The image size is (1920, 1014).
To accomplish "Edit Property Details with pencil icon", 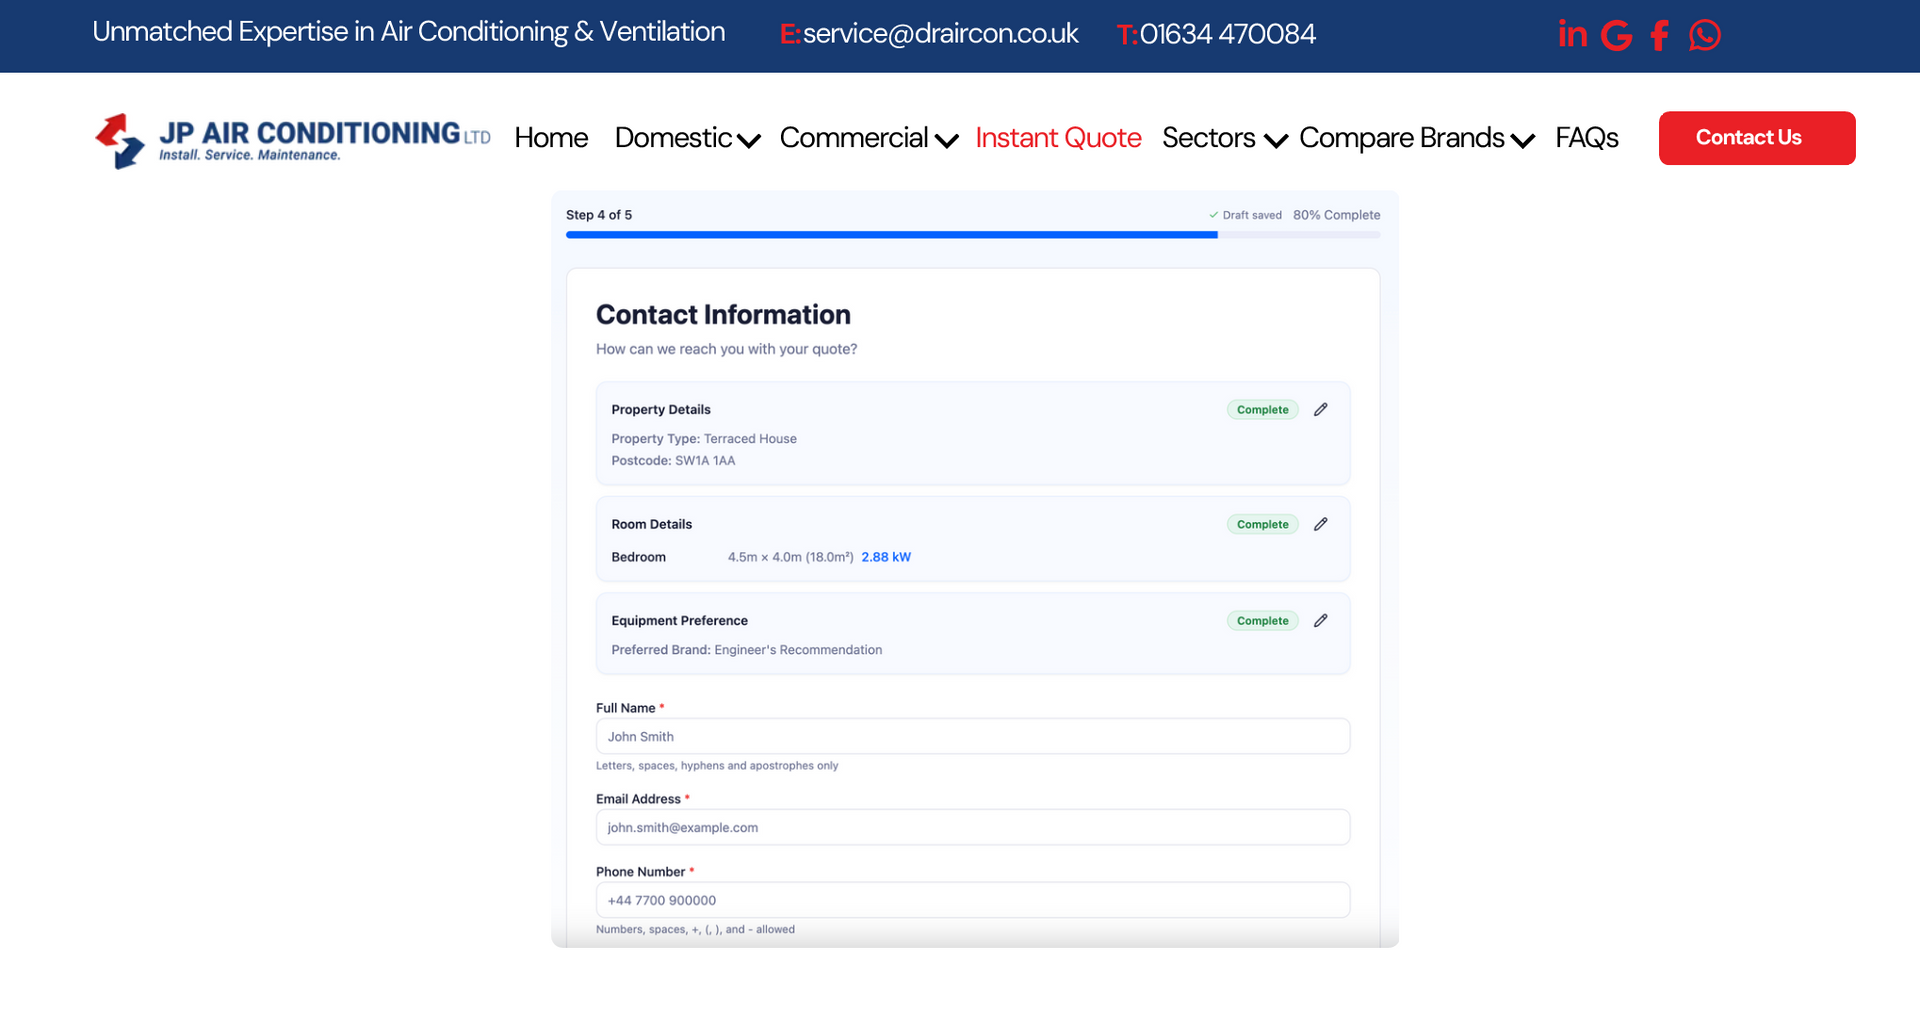I will [1321, 410].
